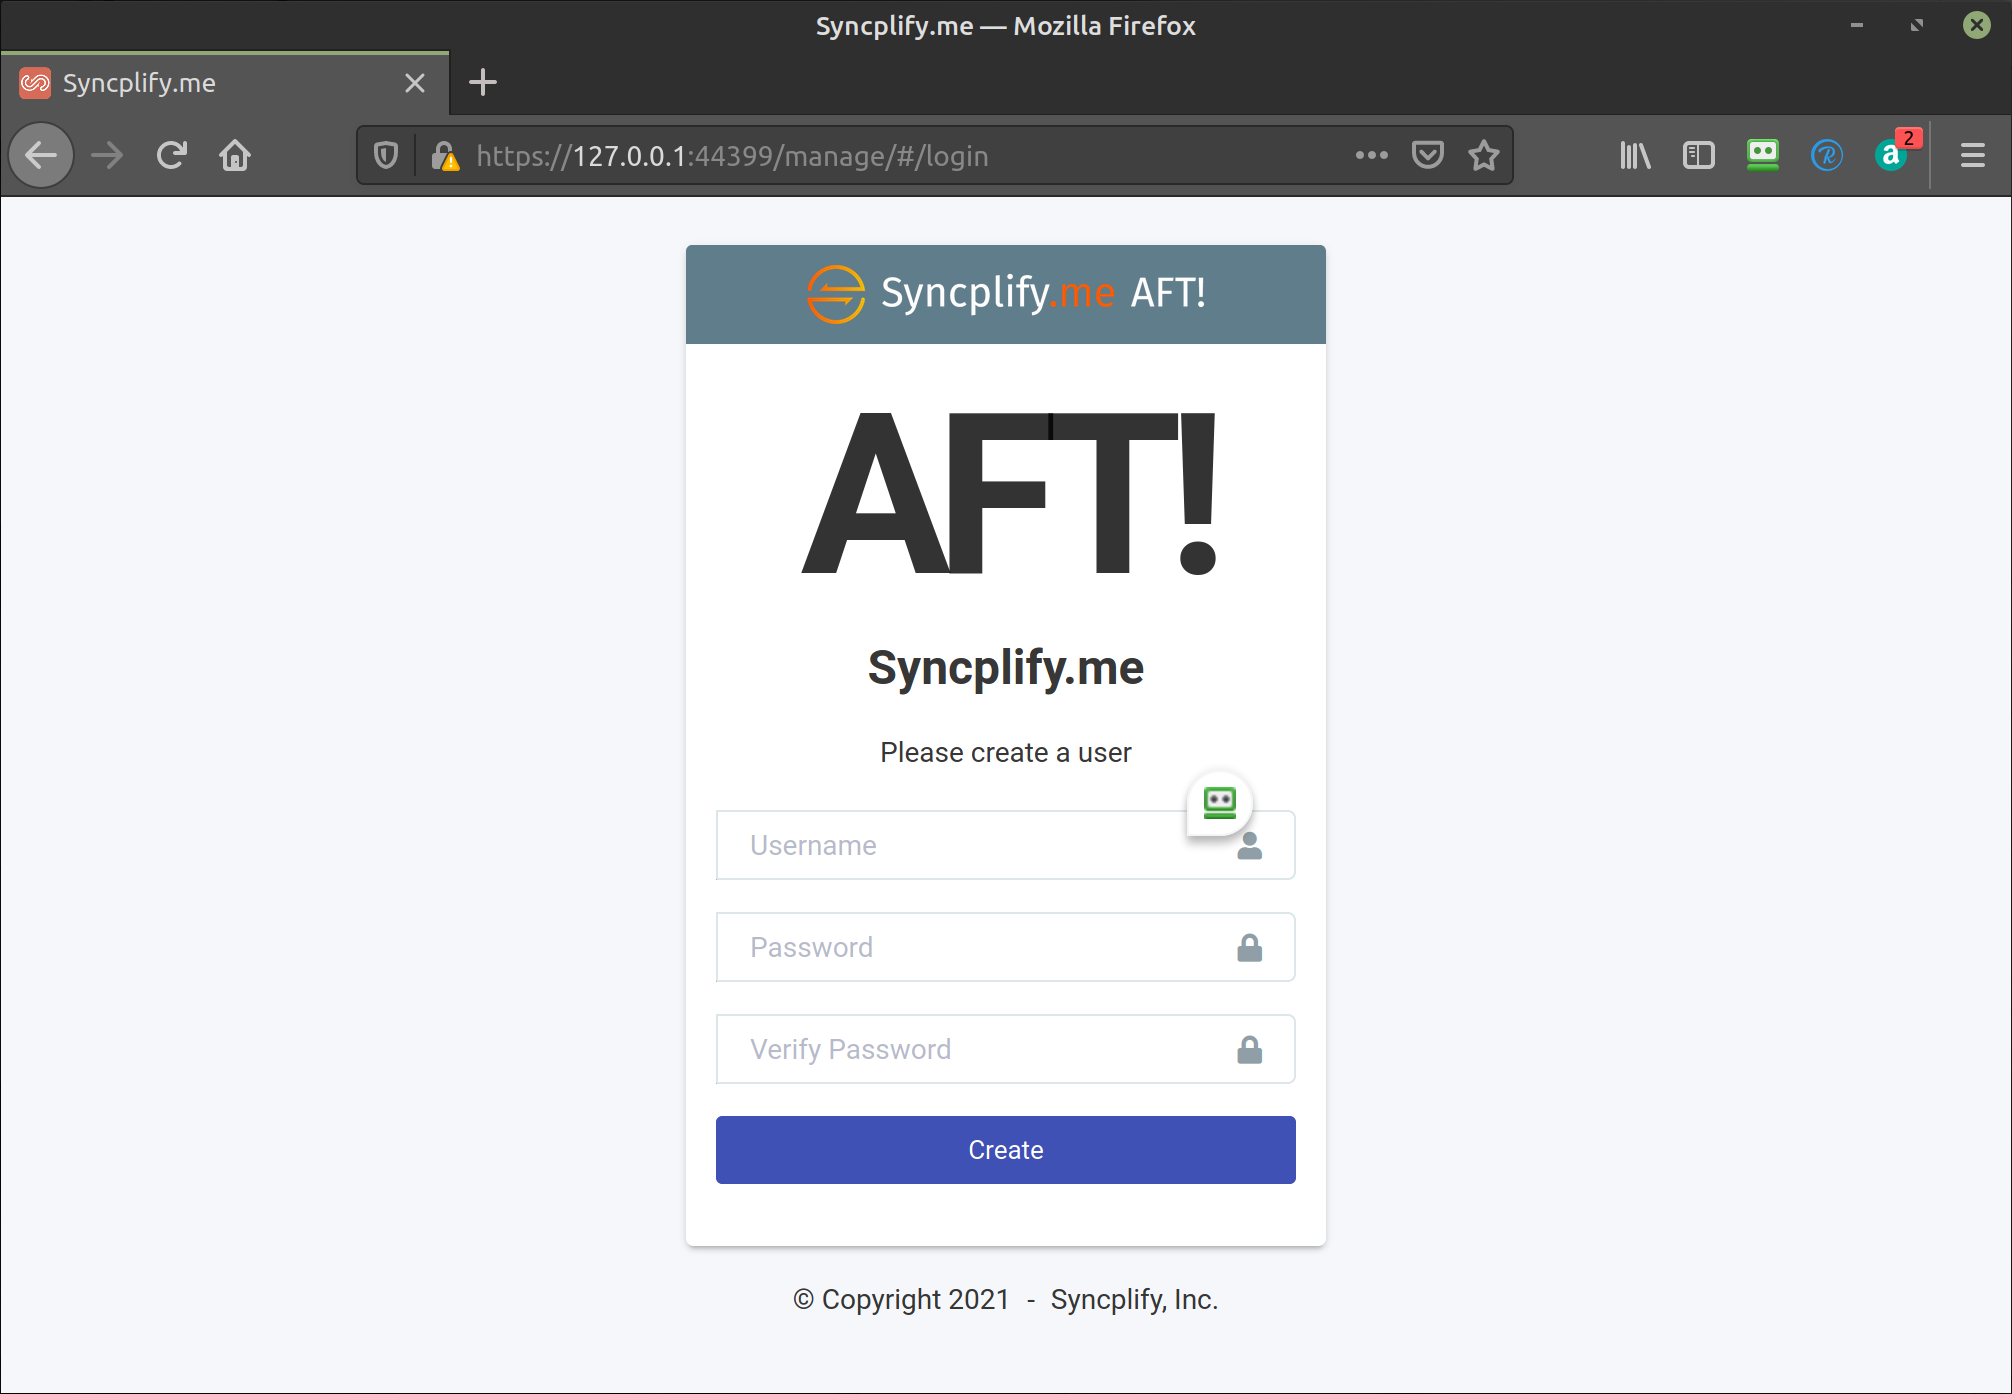The image size is (2012, 1394).
Task: Click the lock icon in Verify Password
Action: 1249,1050
